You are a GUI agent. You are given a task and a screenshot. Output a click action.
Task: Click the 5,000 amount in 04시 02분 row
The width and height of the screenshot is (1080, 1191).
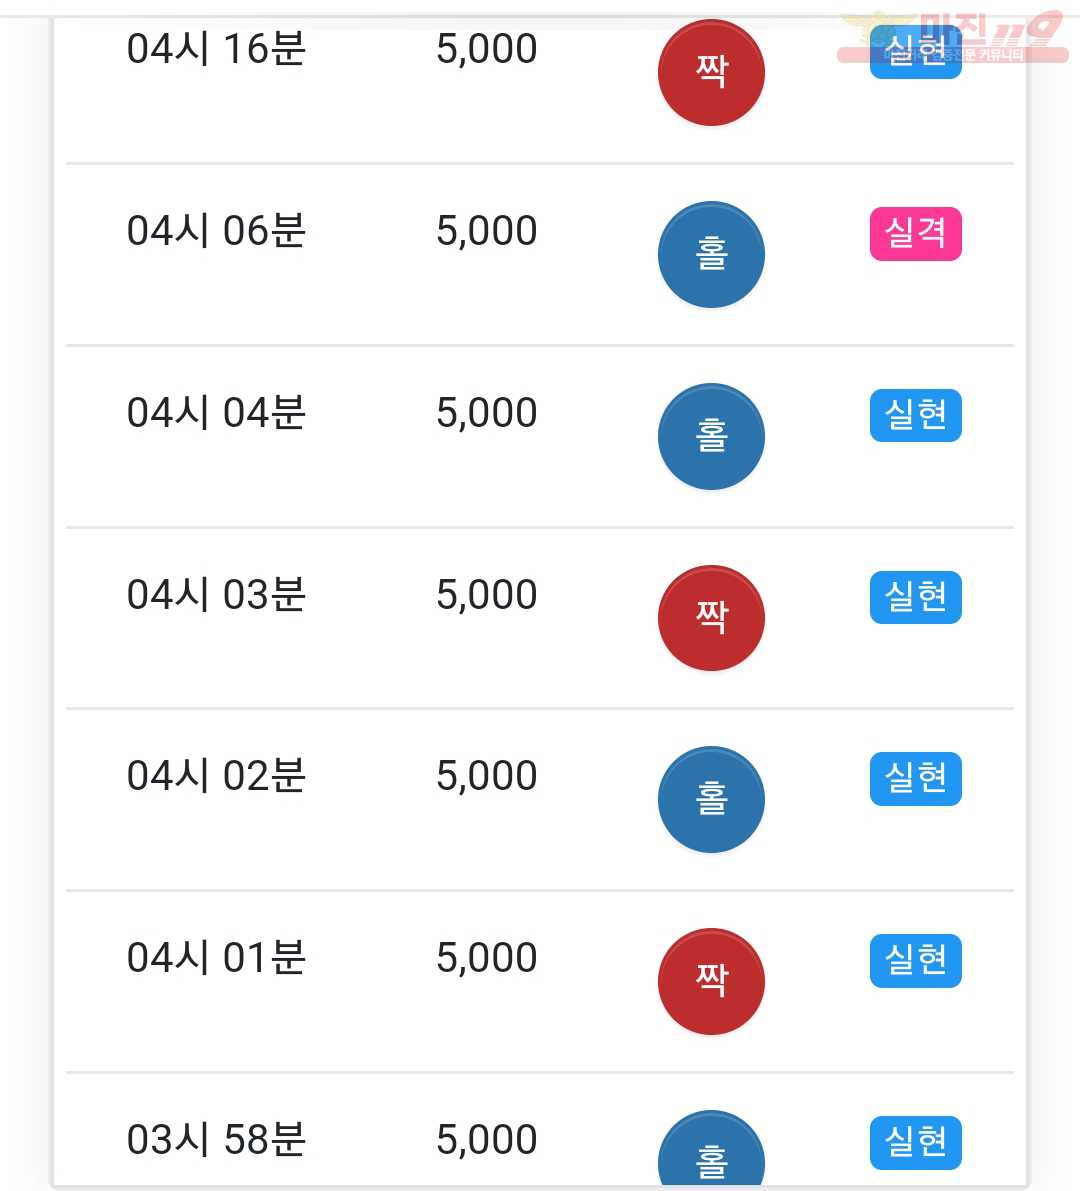point(487,776)
